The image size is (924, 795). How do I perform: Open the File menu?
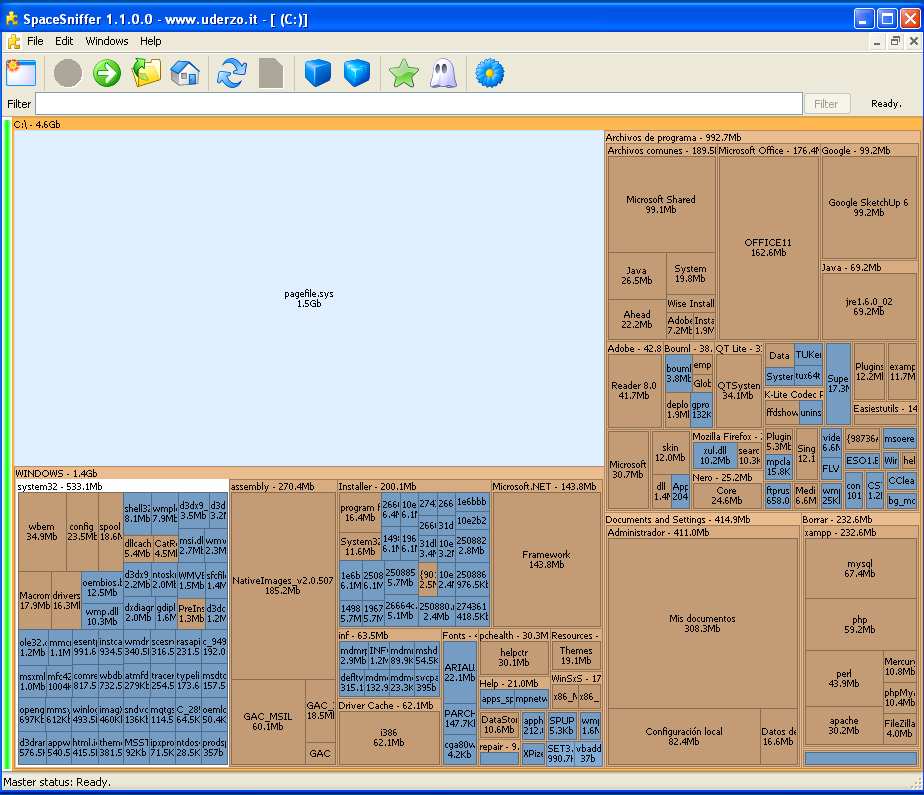tap(35, 41)
